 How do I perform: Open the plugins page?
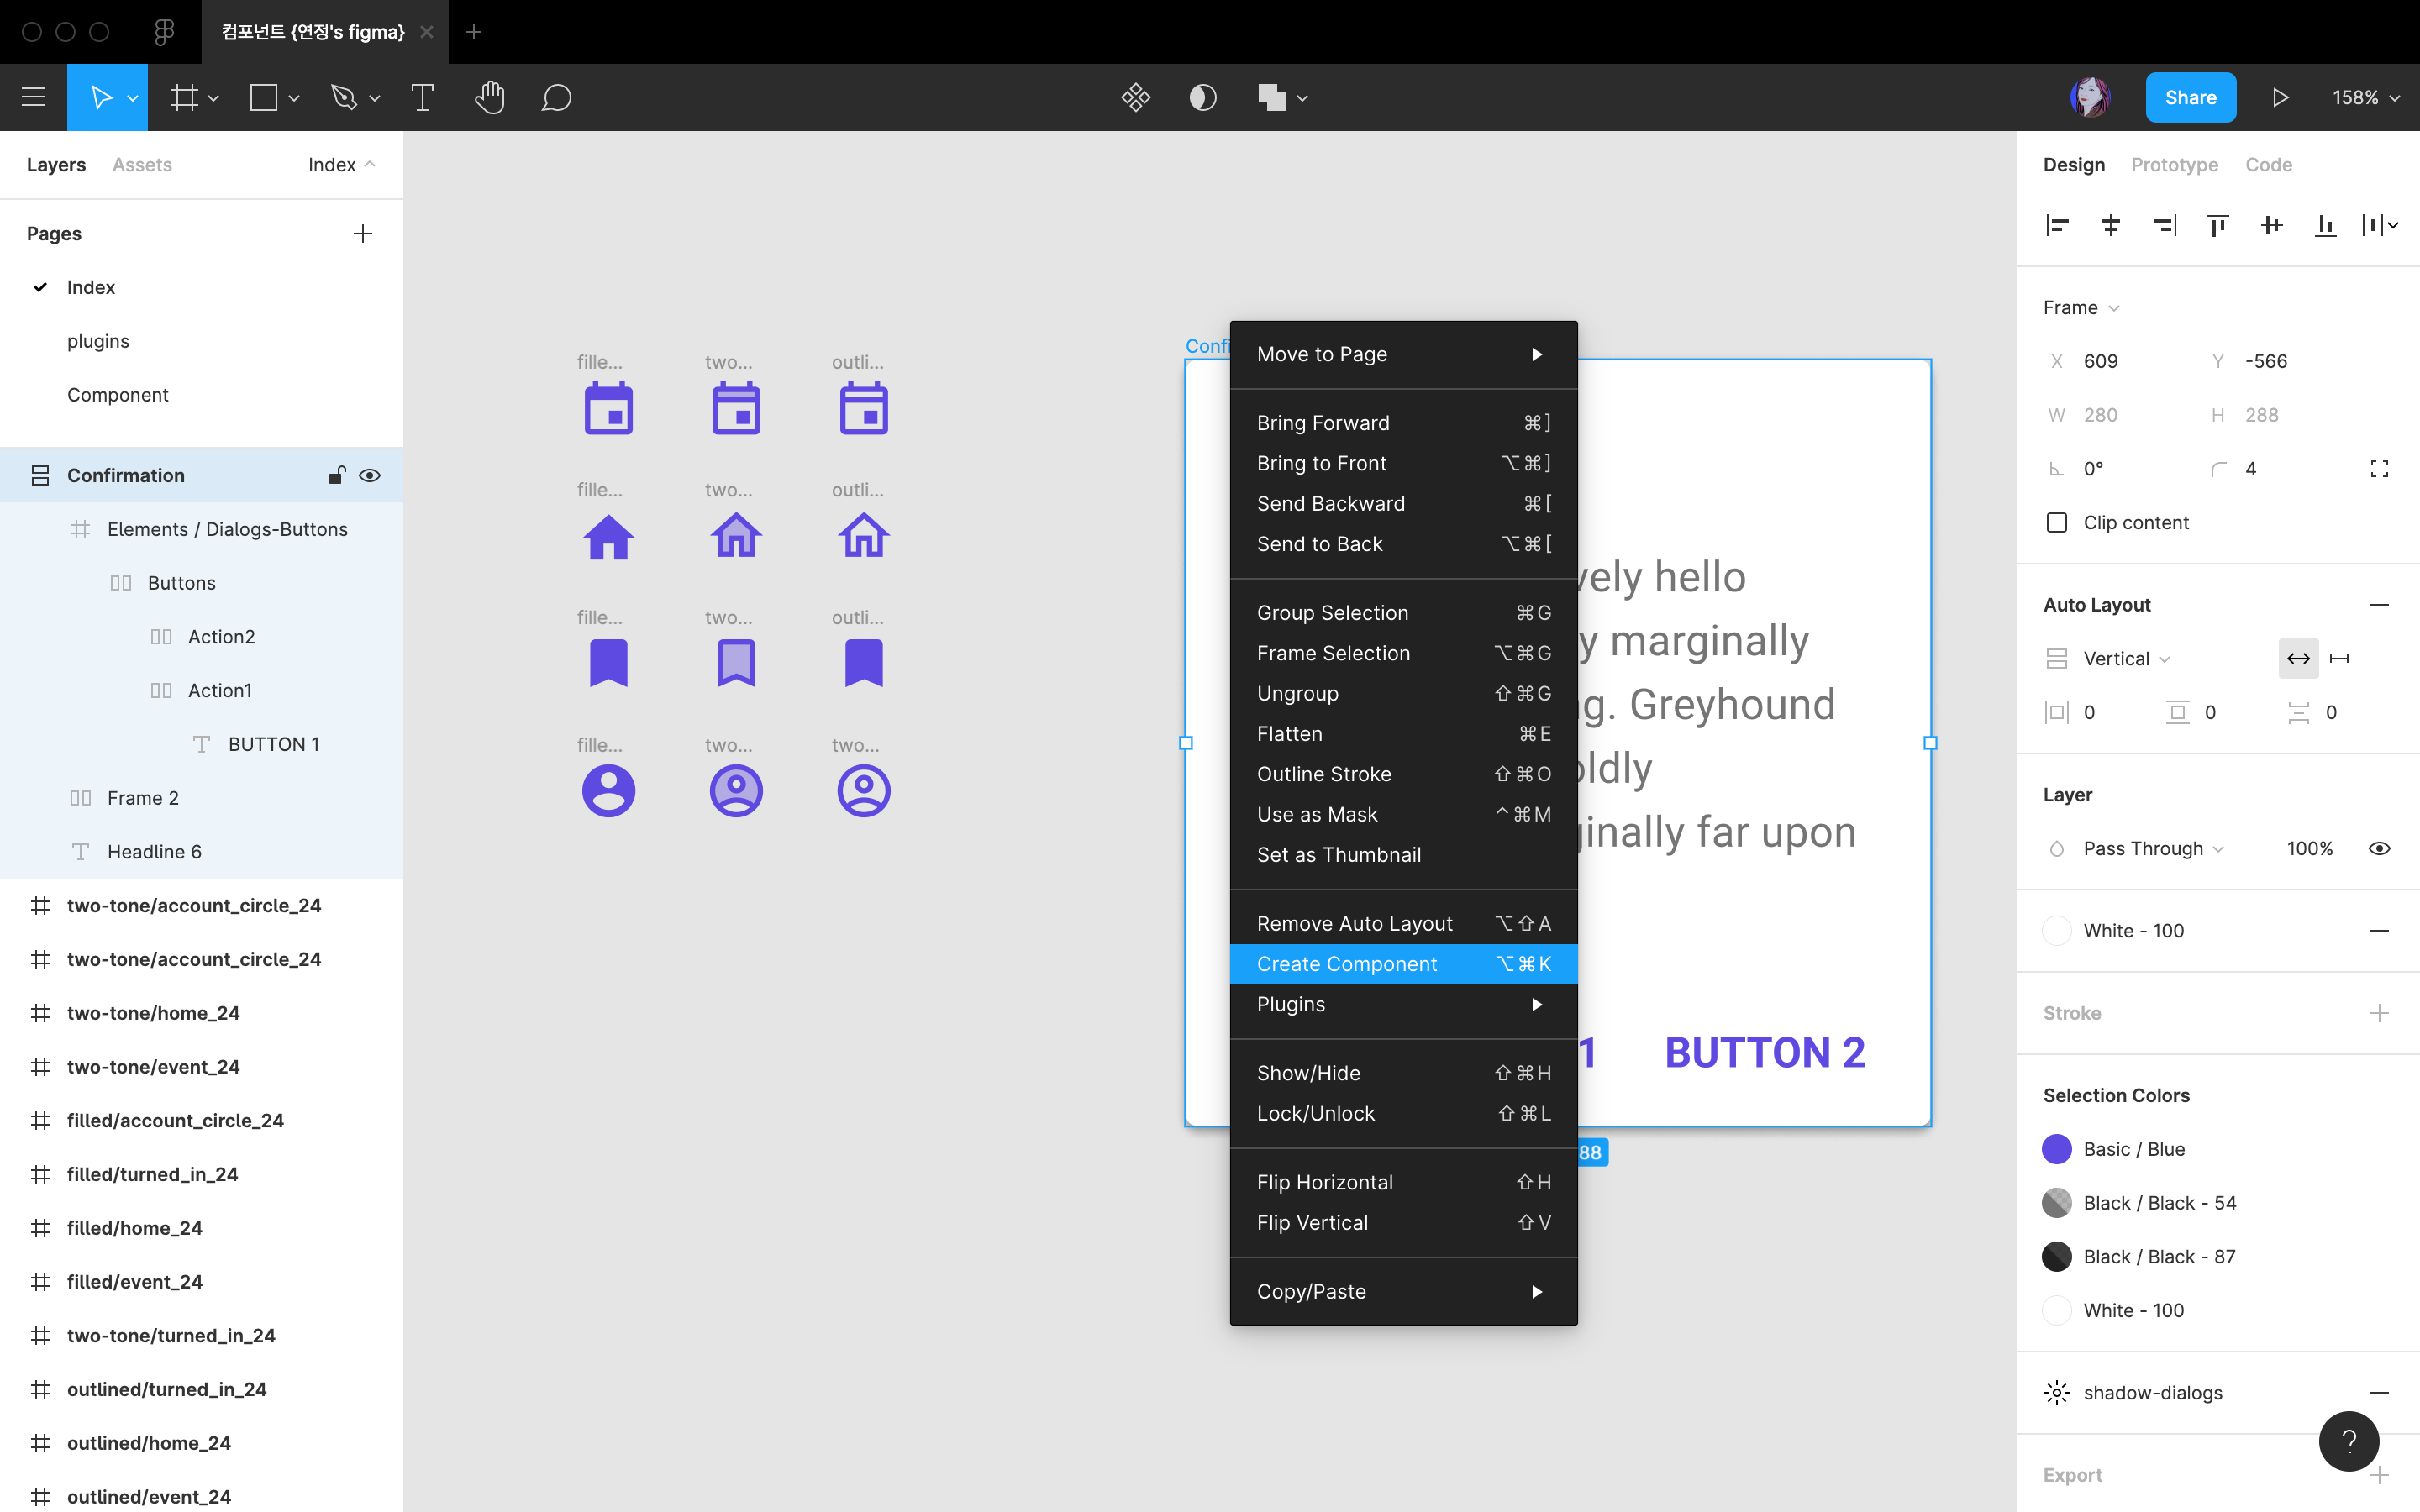pyautogui.click(x=98, y=341)
